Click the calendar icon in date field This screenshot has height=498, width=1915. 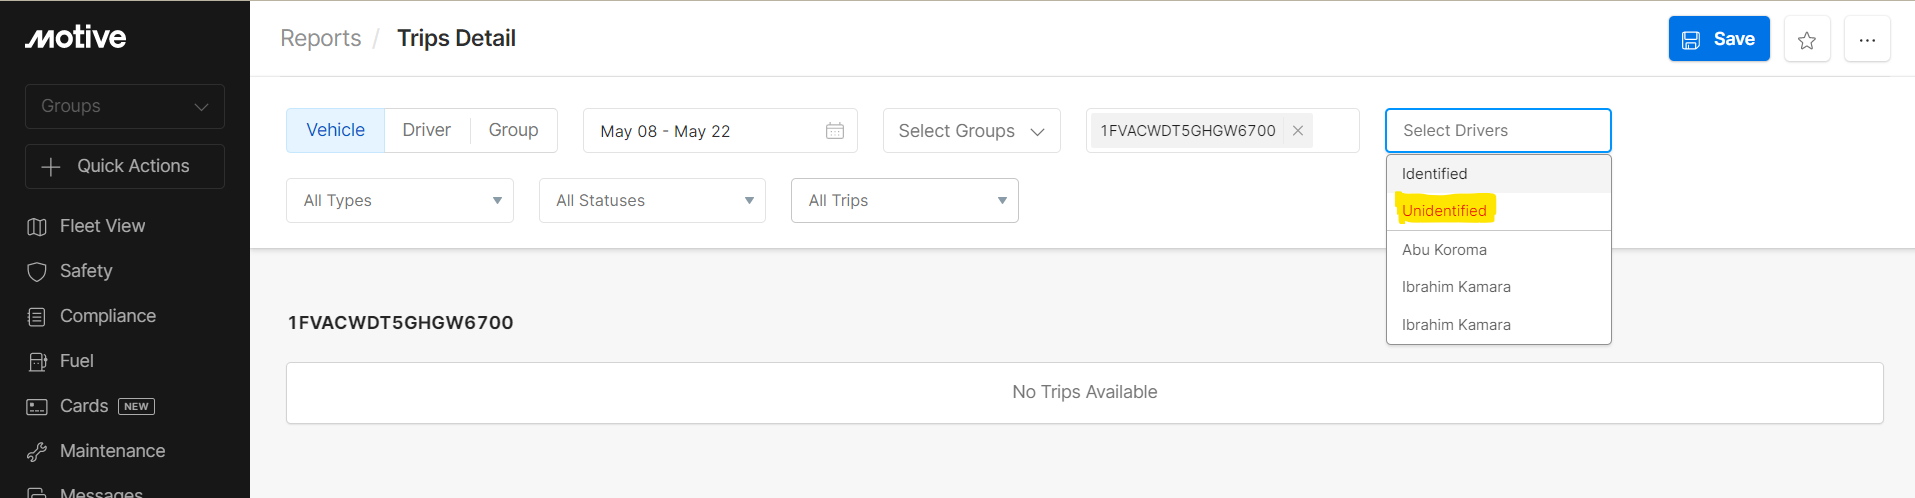click(835, 131)
